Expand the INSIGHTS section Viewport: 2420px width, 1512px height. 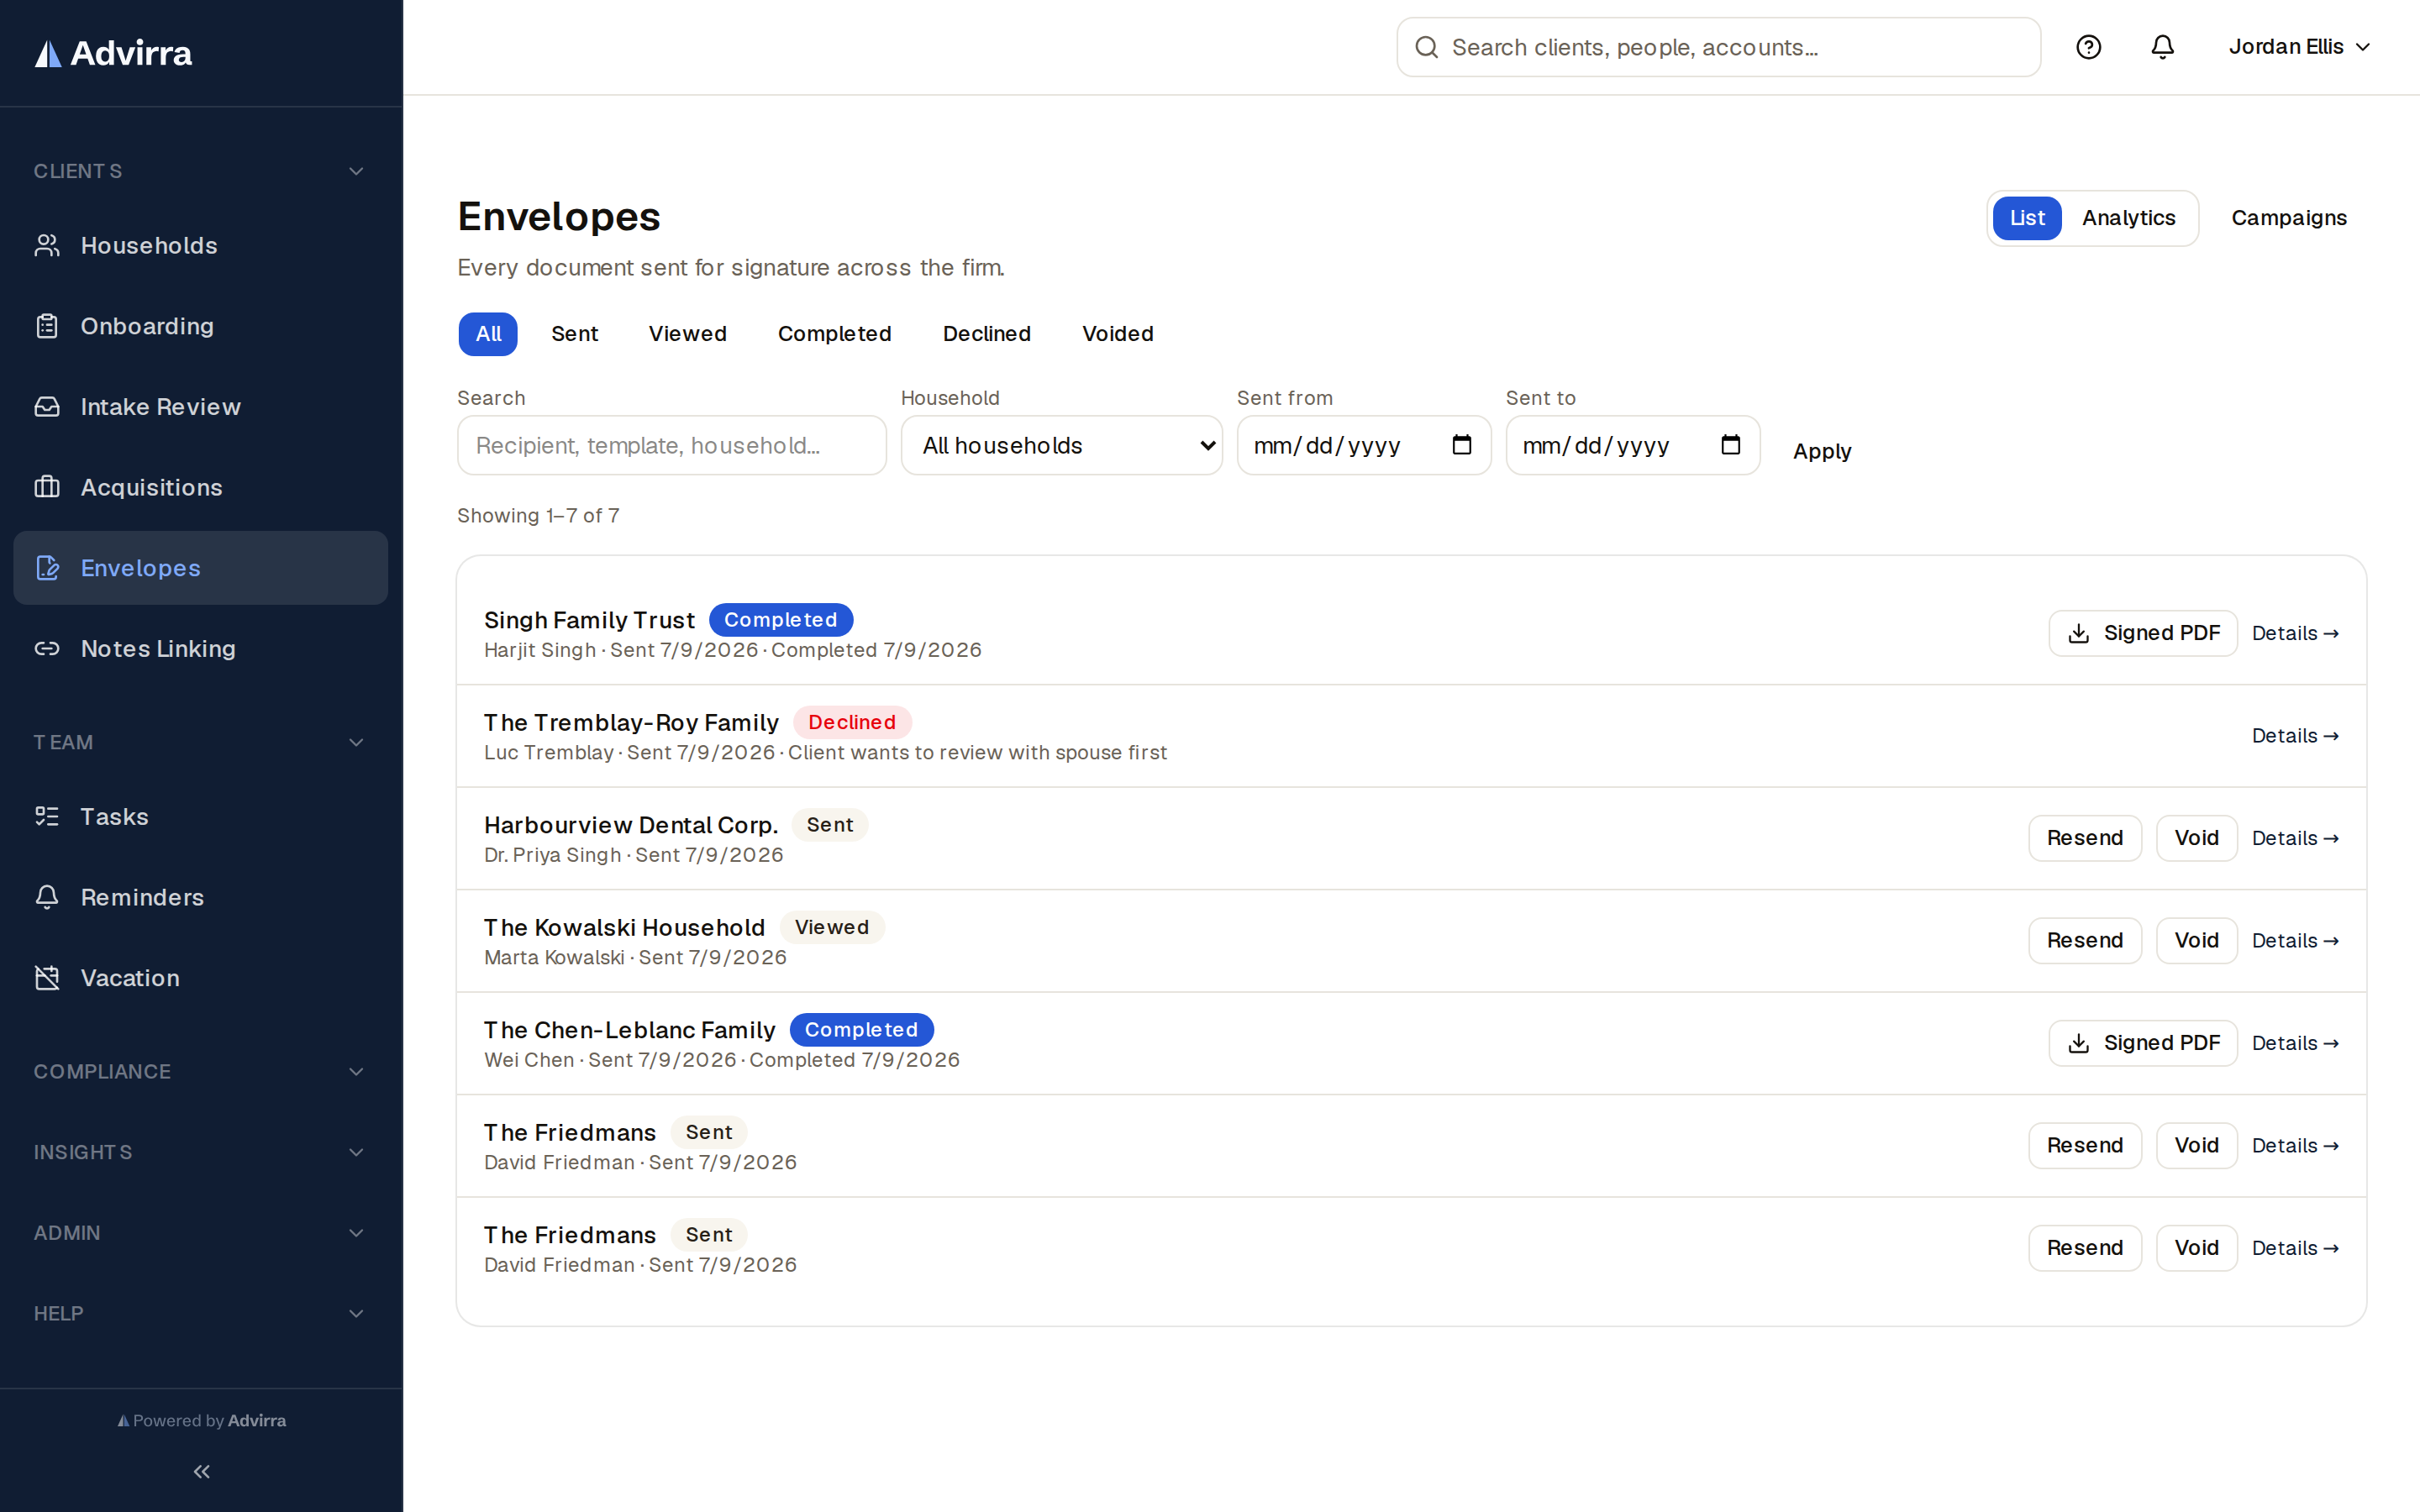pos(200,1152)
